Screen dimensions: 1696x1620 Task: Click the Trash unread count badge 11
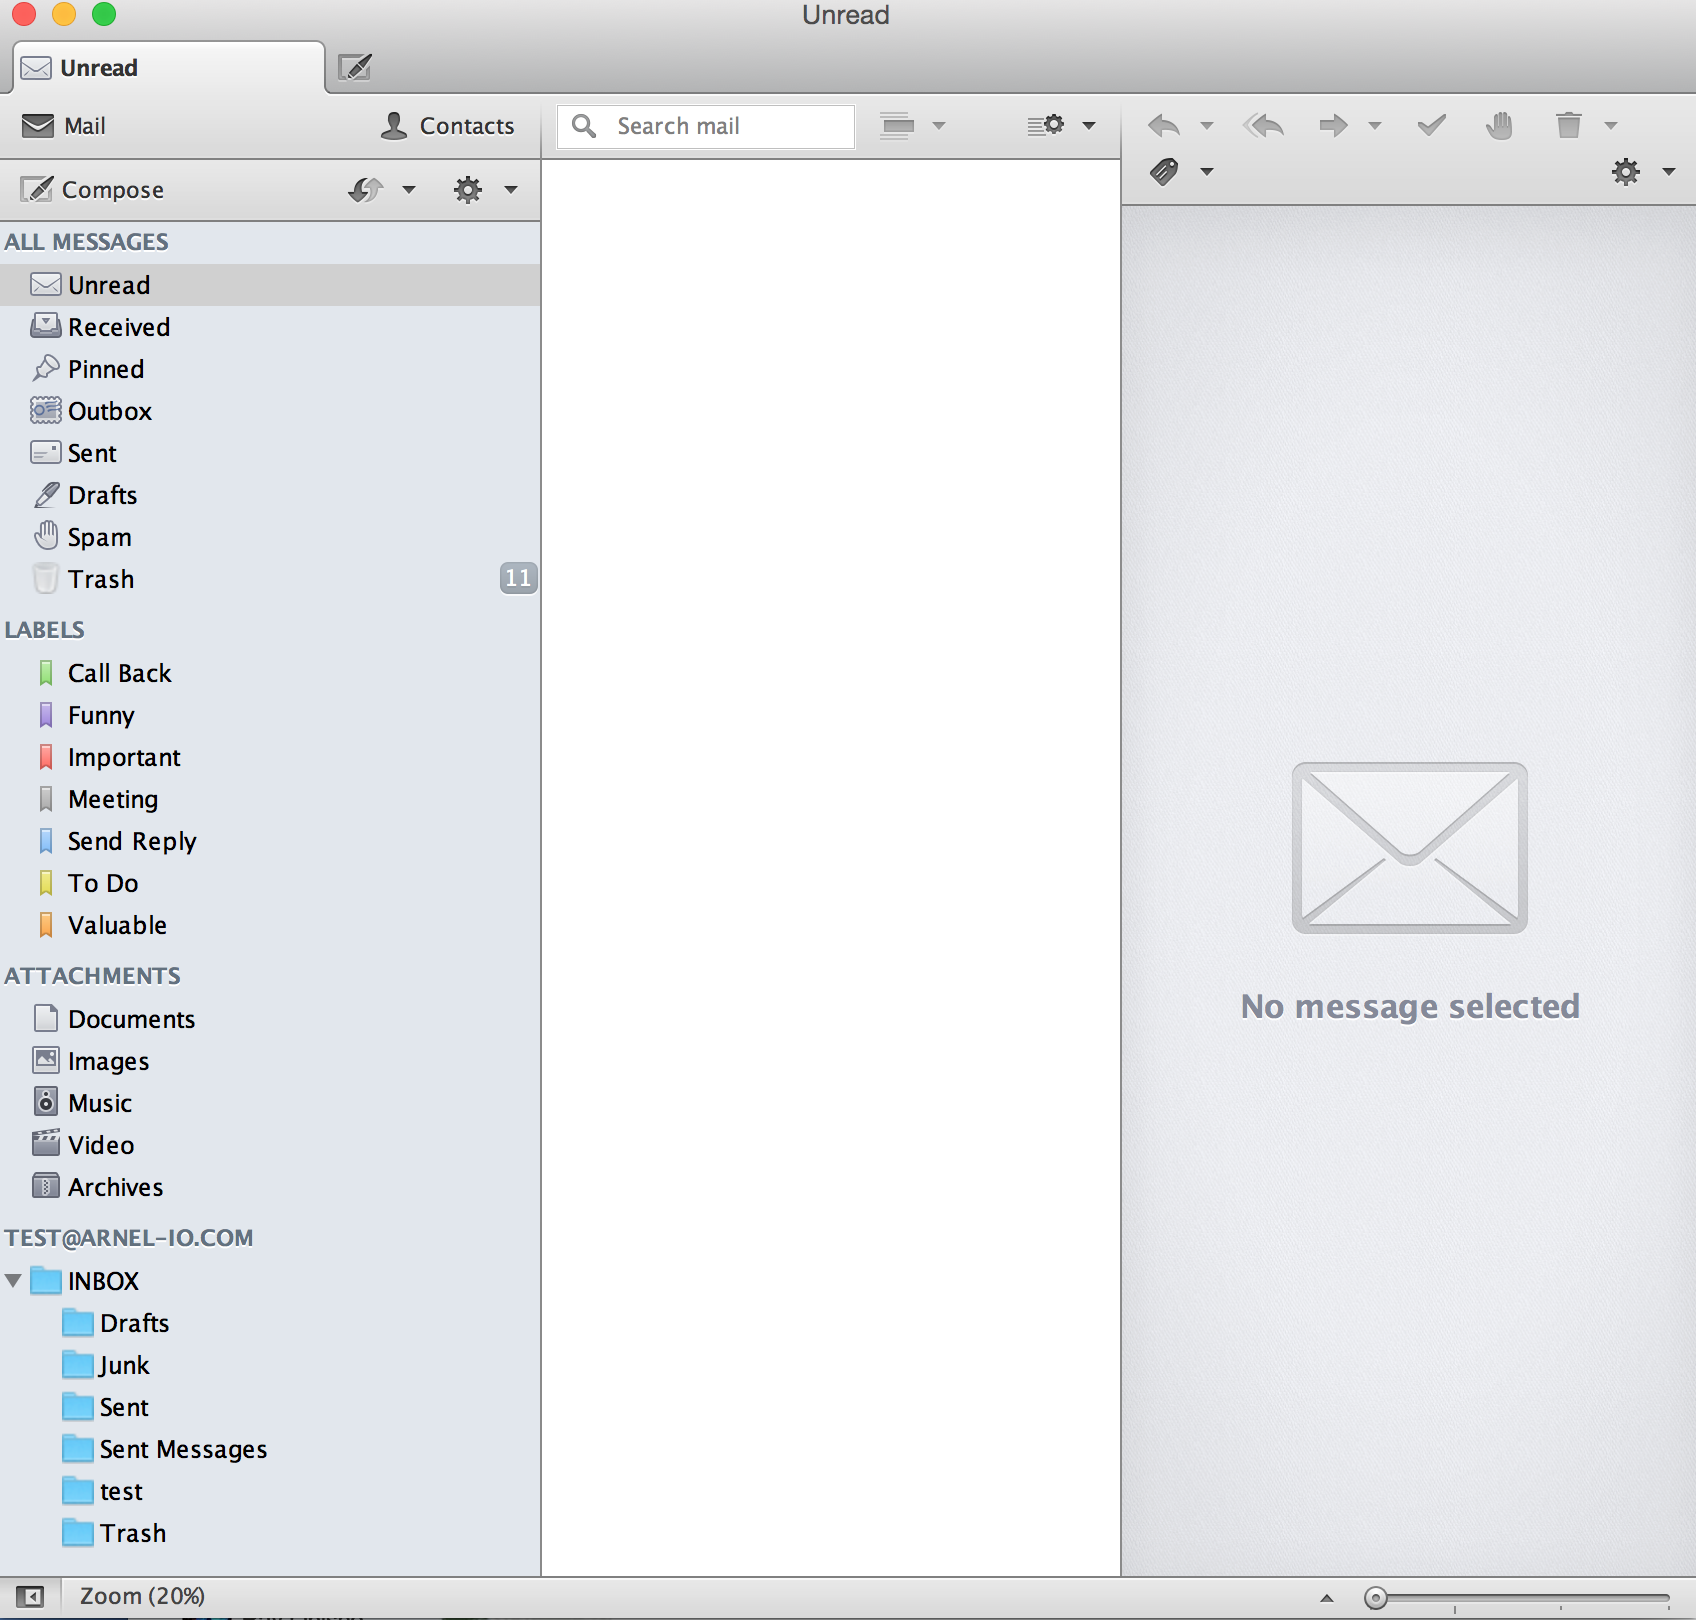coord(518,578)
